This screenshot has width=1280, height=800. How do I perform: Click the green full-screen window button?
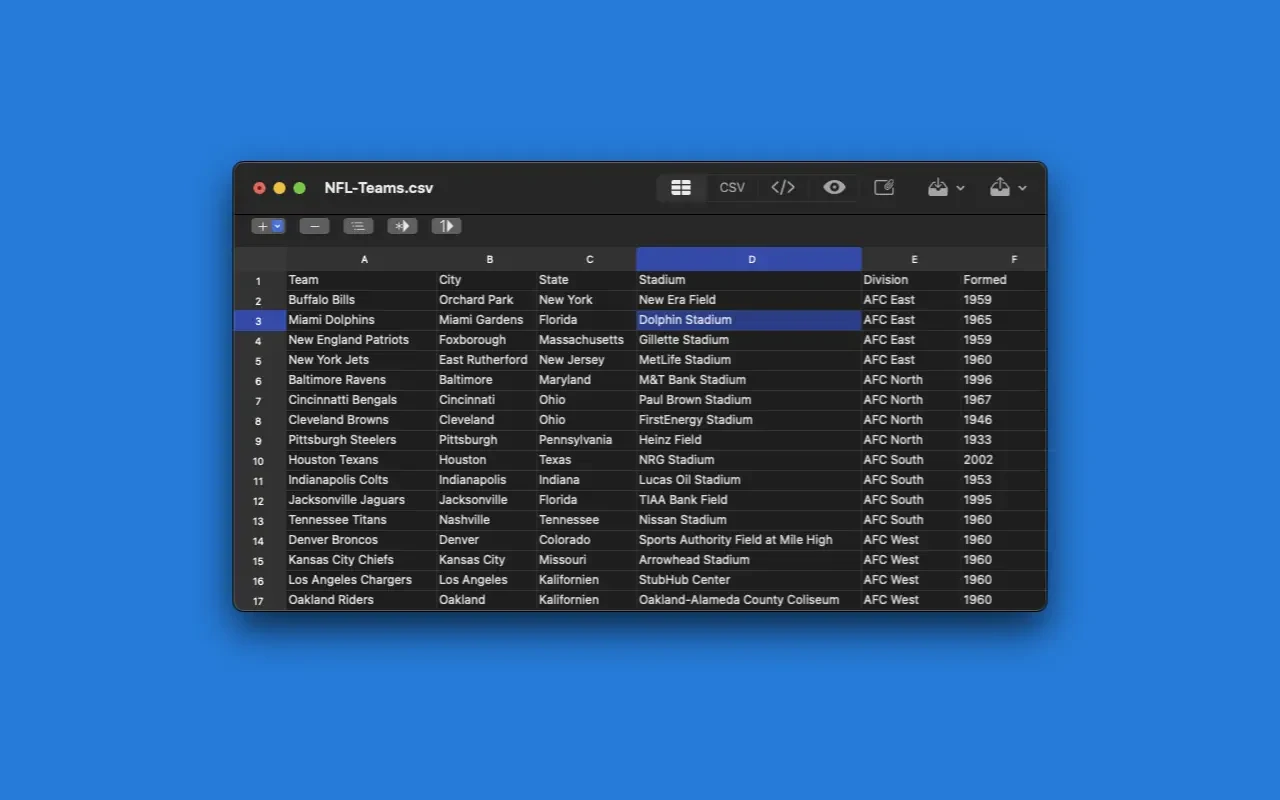[x=299, y=188]
